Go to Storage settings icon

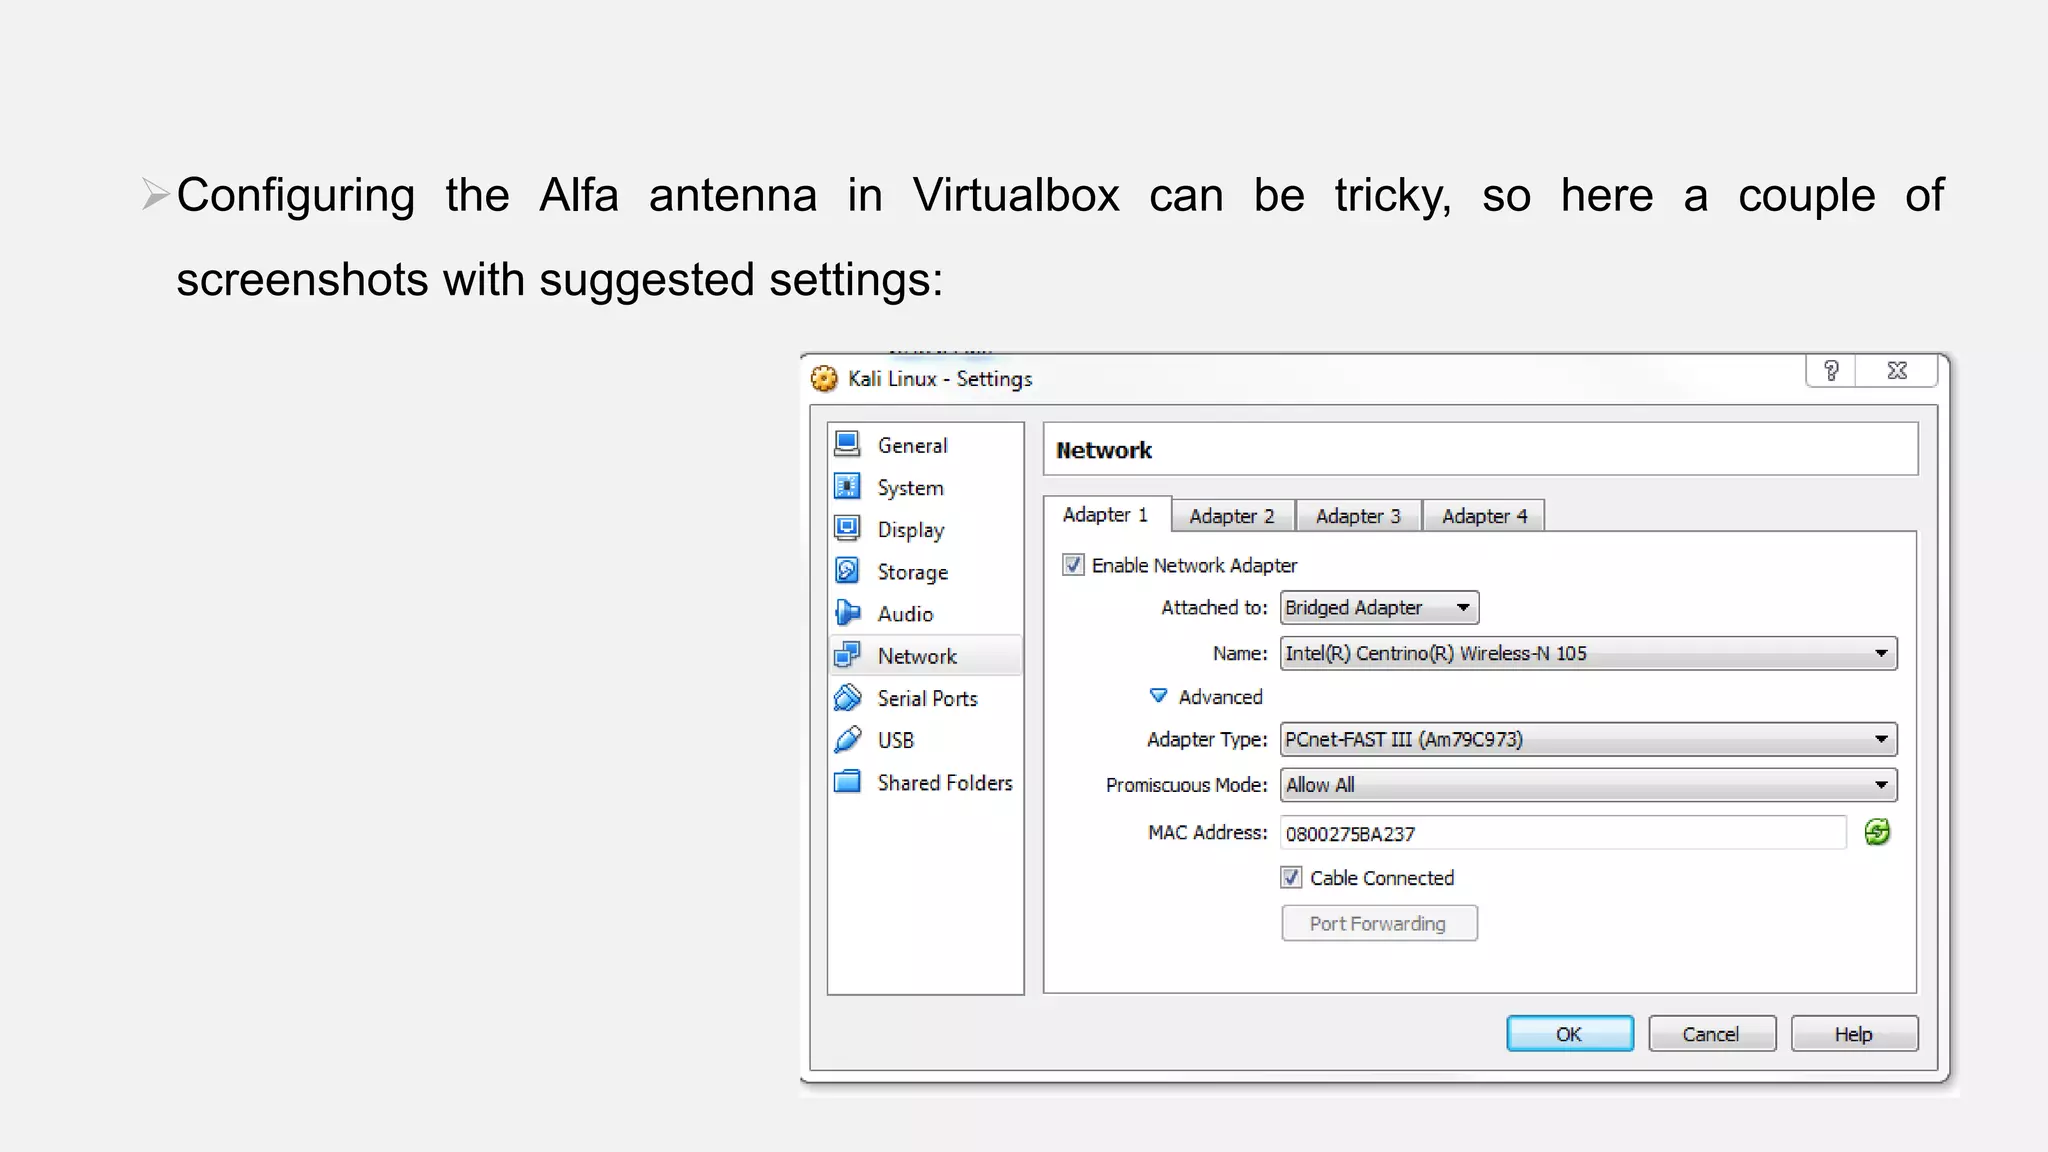pos(847,571)
